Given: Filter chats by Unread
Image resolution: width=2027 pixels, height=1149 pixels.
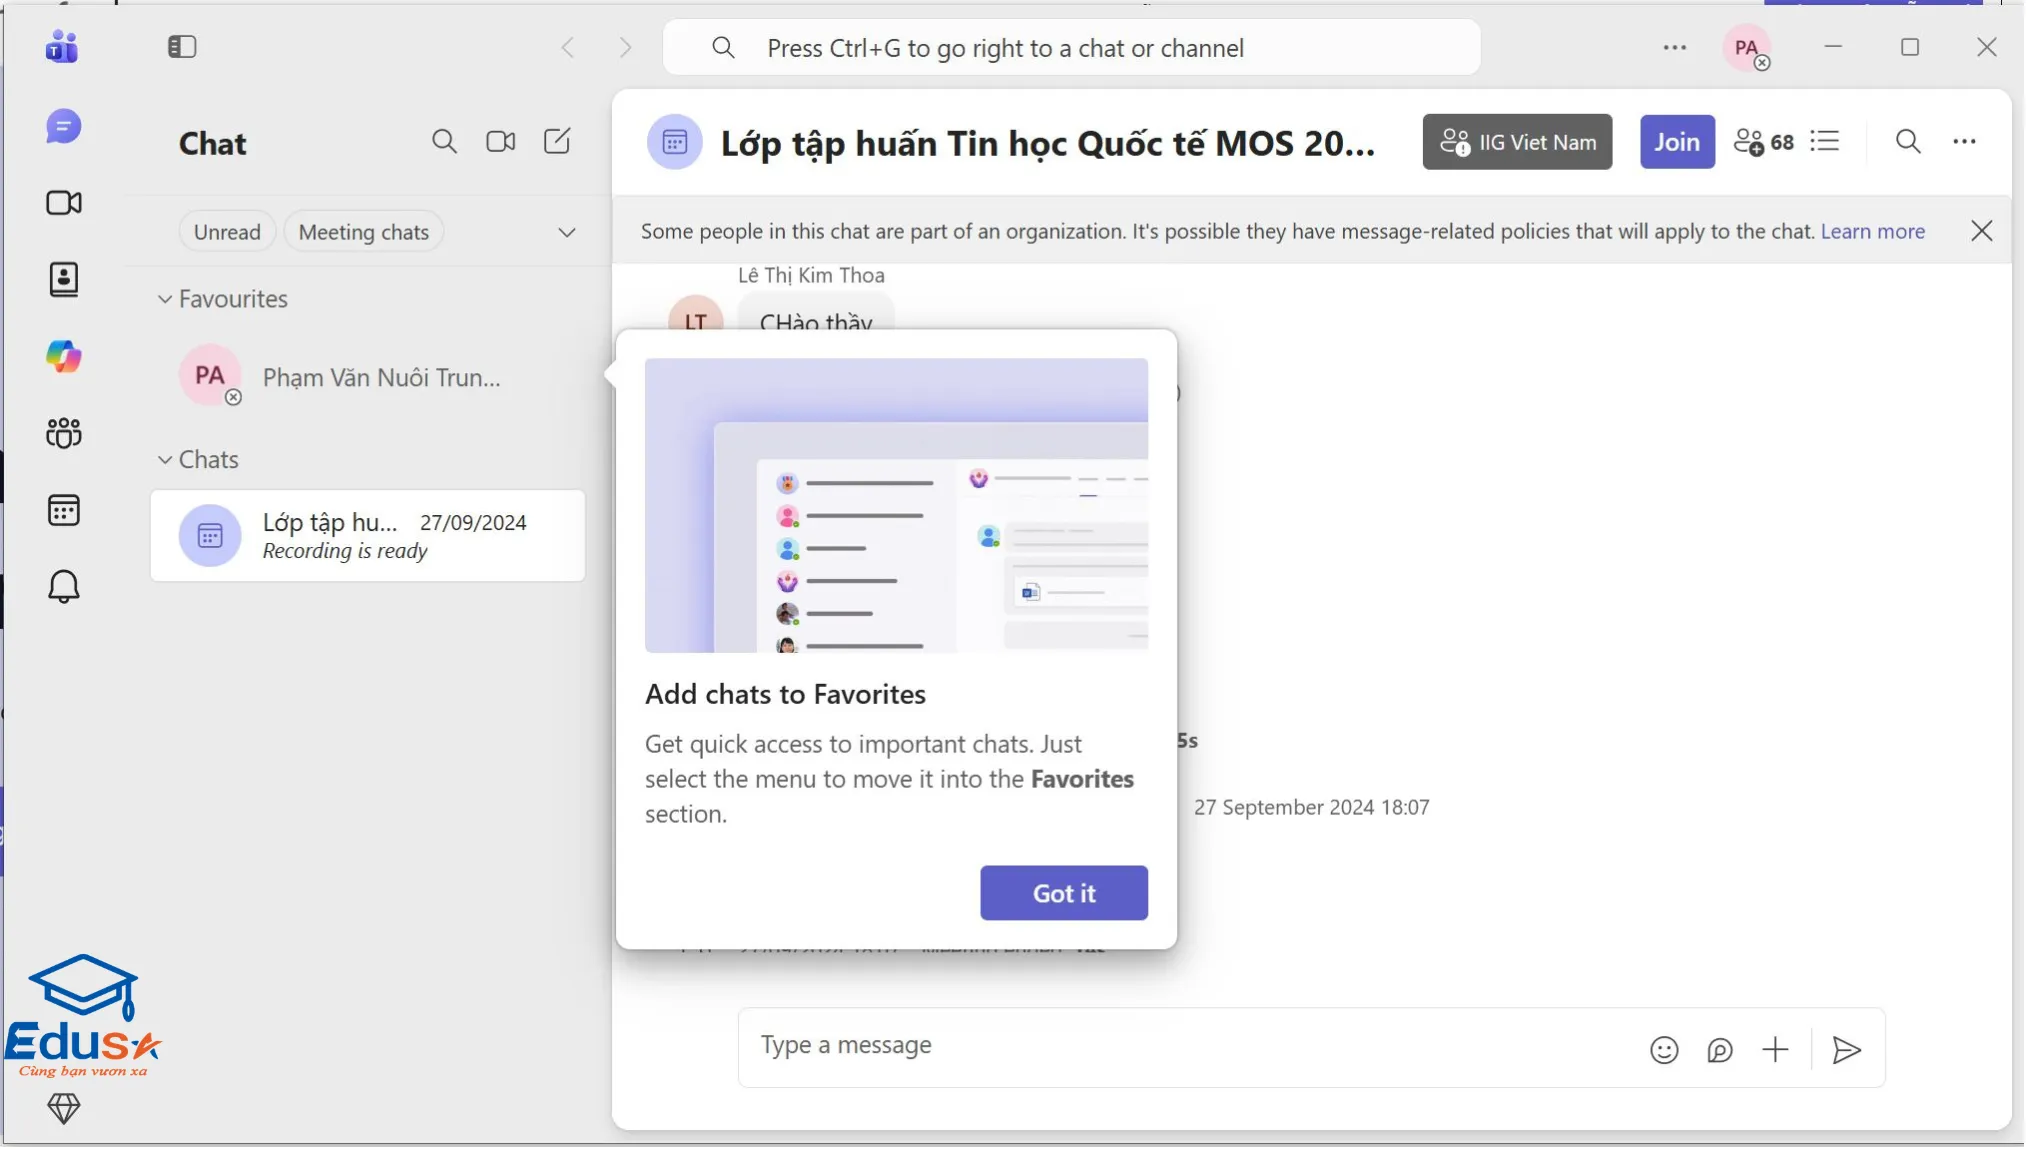Looking at the screenshot, I should [x=227, y=232].
